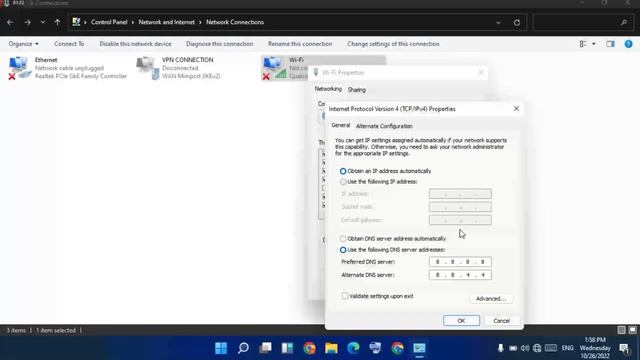Open taskbar Search
Viewport: 640px width, 360px height.
[x=243, y=348]
